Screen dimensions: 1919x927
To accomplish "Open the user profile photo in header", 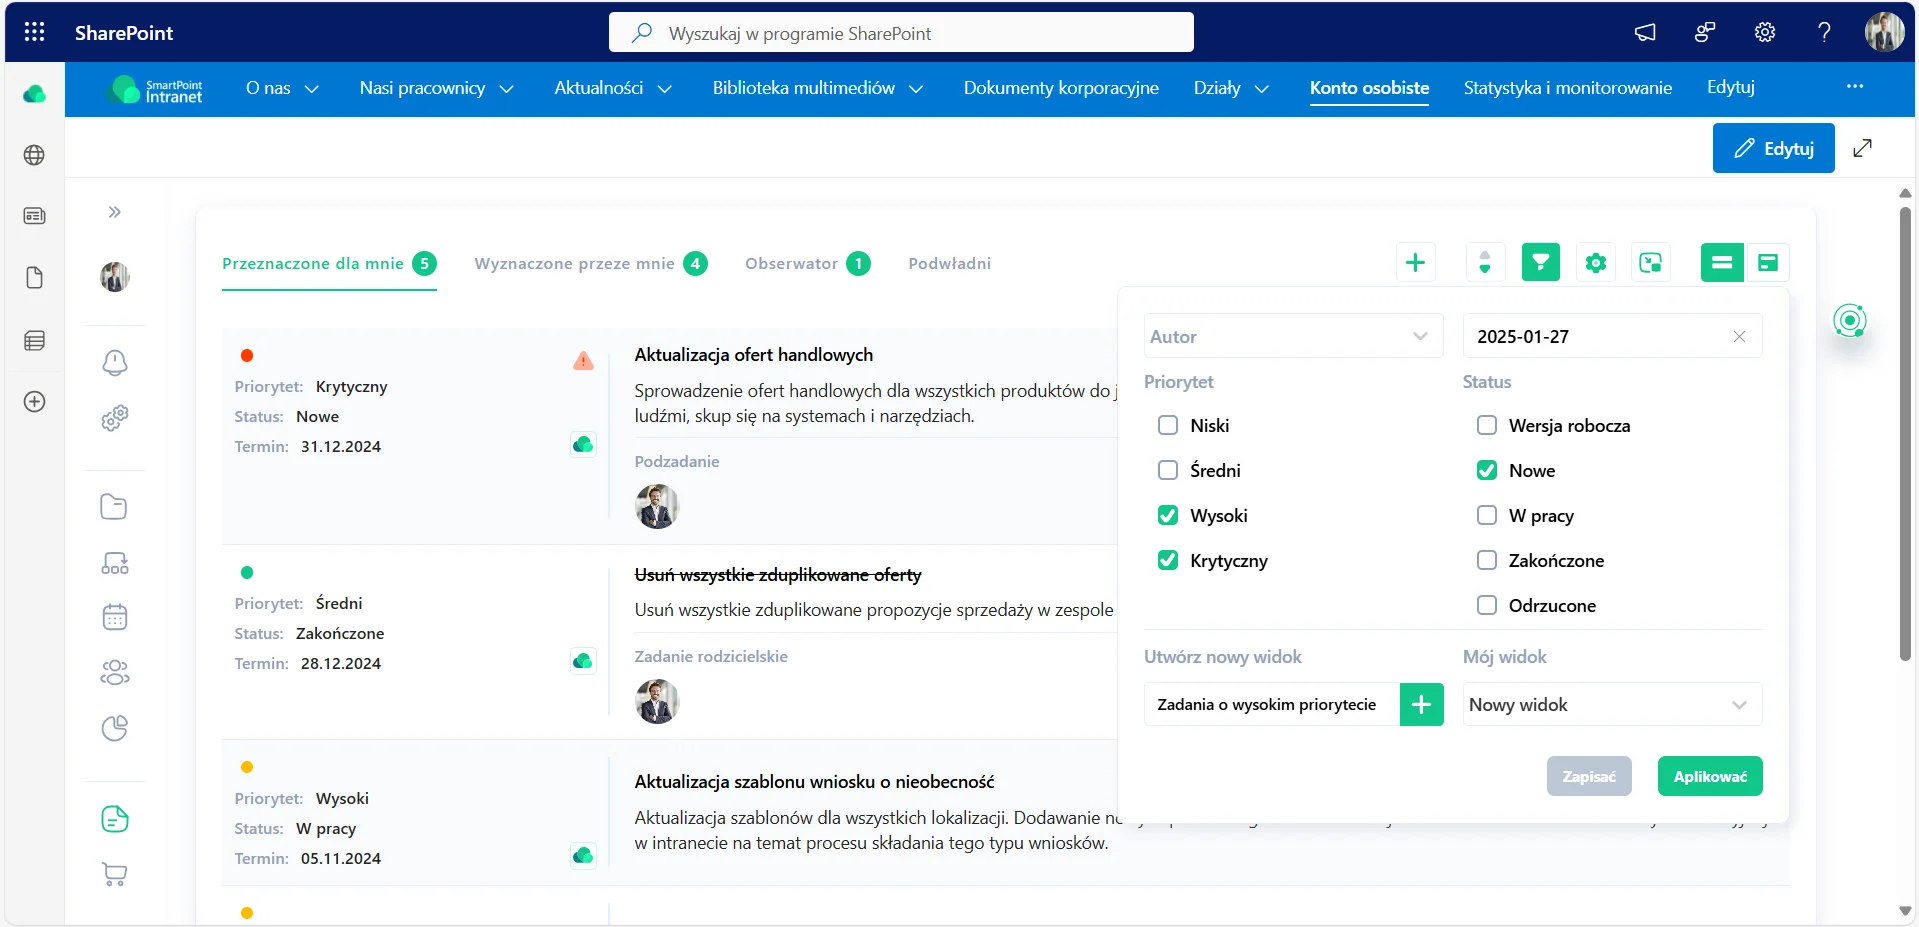I will pos(1884,32).
